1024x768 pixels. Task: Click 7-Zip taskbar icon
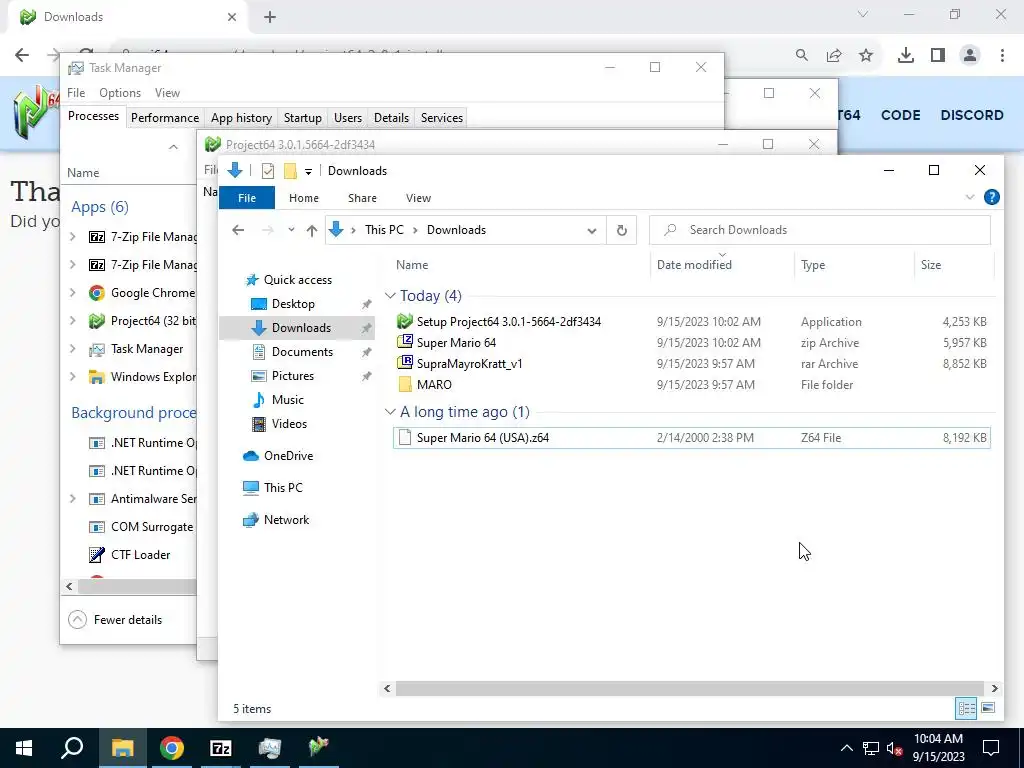coord(221,748)
